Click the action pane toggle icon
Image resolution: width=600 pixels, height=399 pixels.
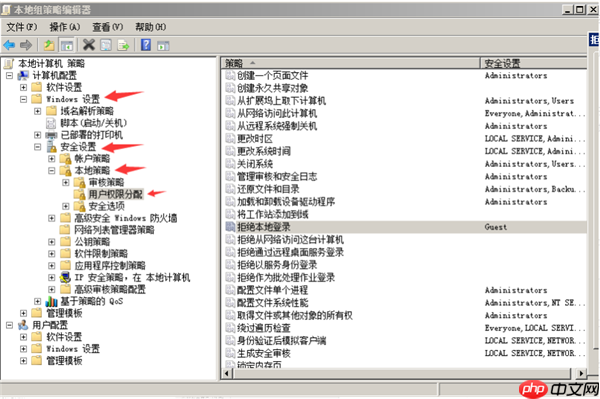[163, 46]
